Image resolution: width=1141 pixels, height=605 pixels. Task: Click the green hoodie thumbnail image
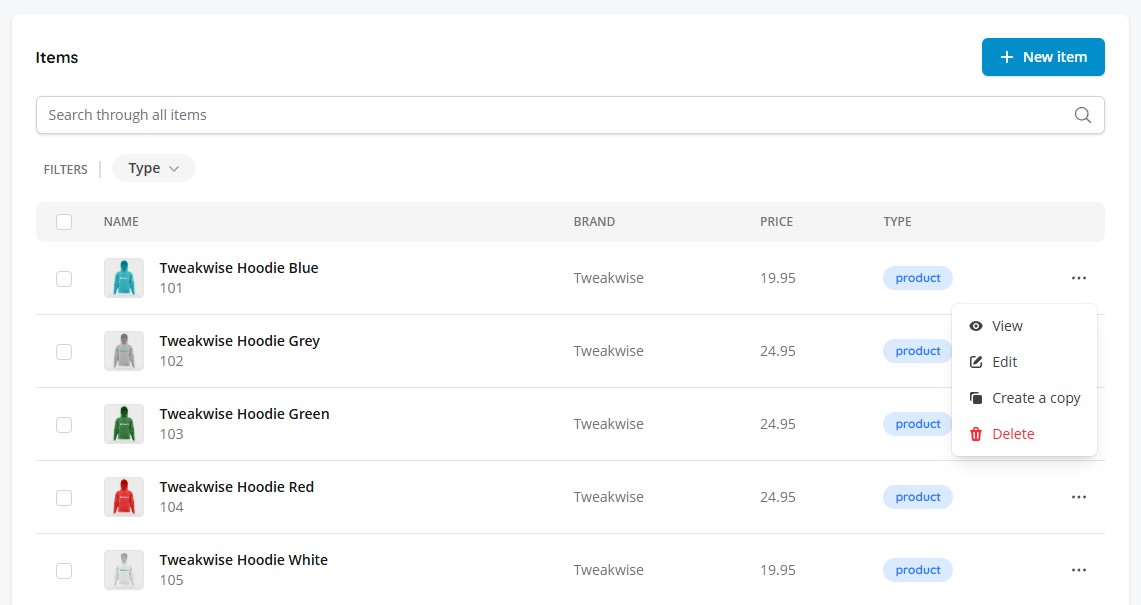[x=124, y=424]
